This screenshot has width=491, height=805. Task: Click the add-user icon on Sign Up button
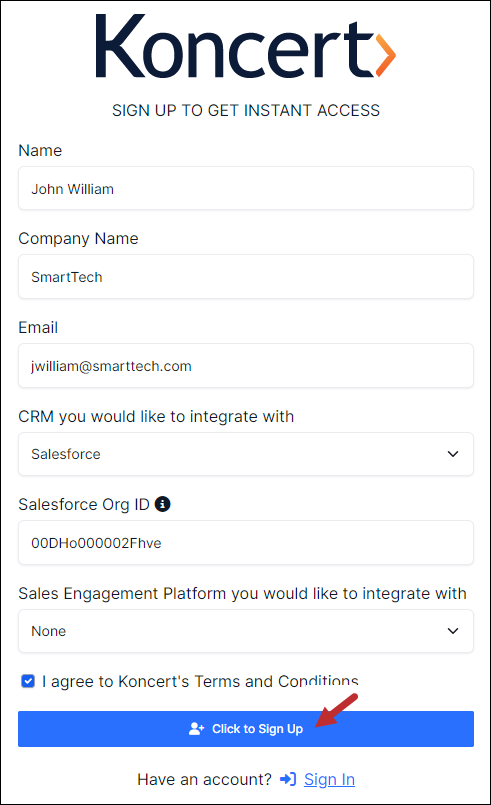click(x=197, y=729)
